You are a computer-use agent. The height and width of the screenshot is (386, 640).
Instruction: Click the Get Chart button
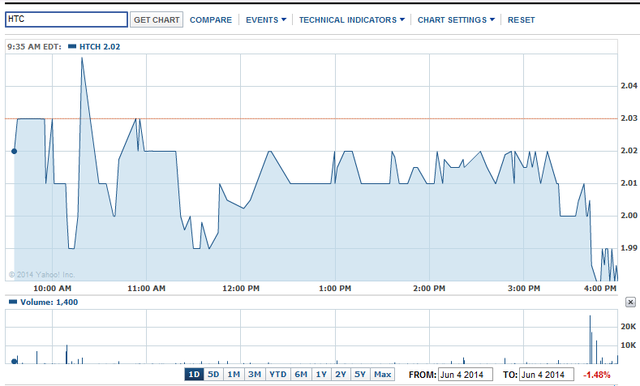157,20
